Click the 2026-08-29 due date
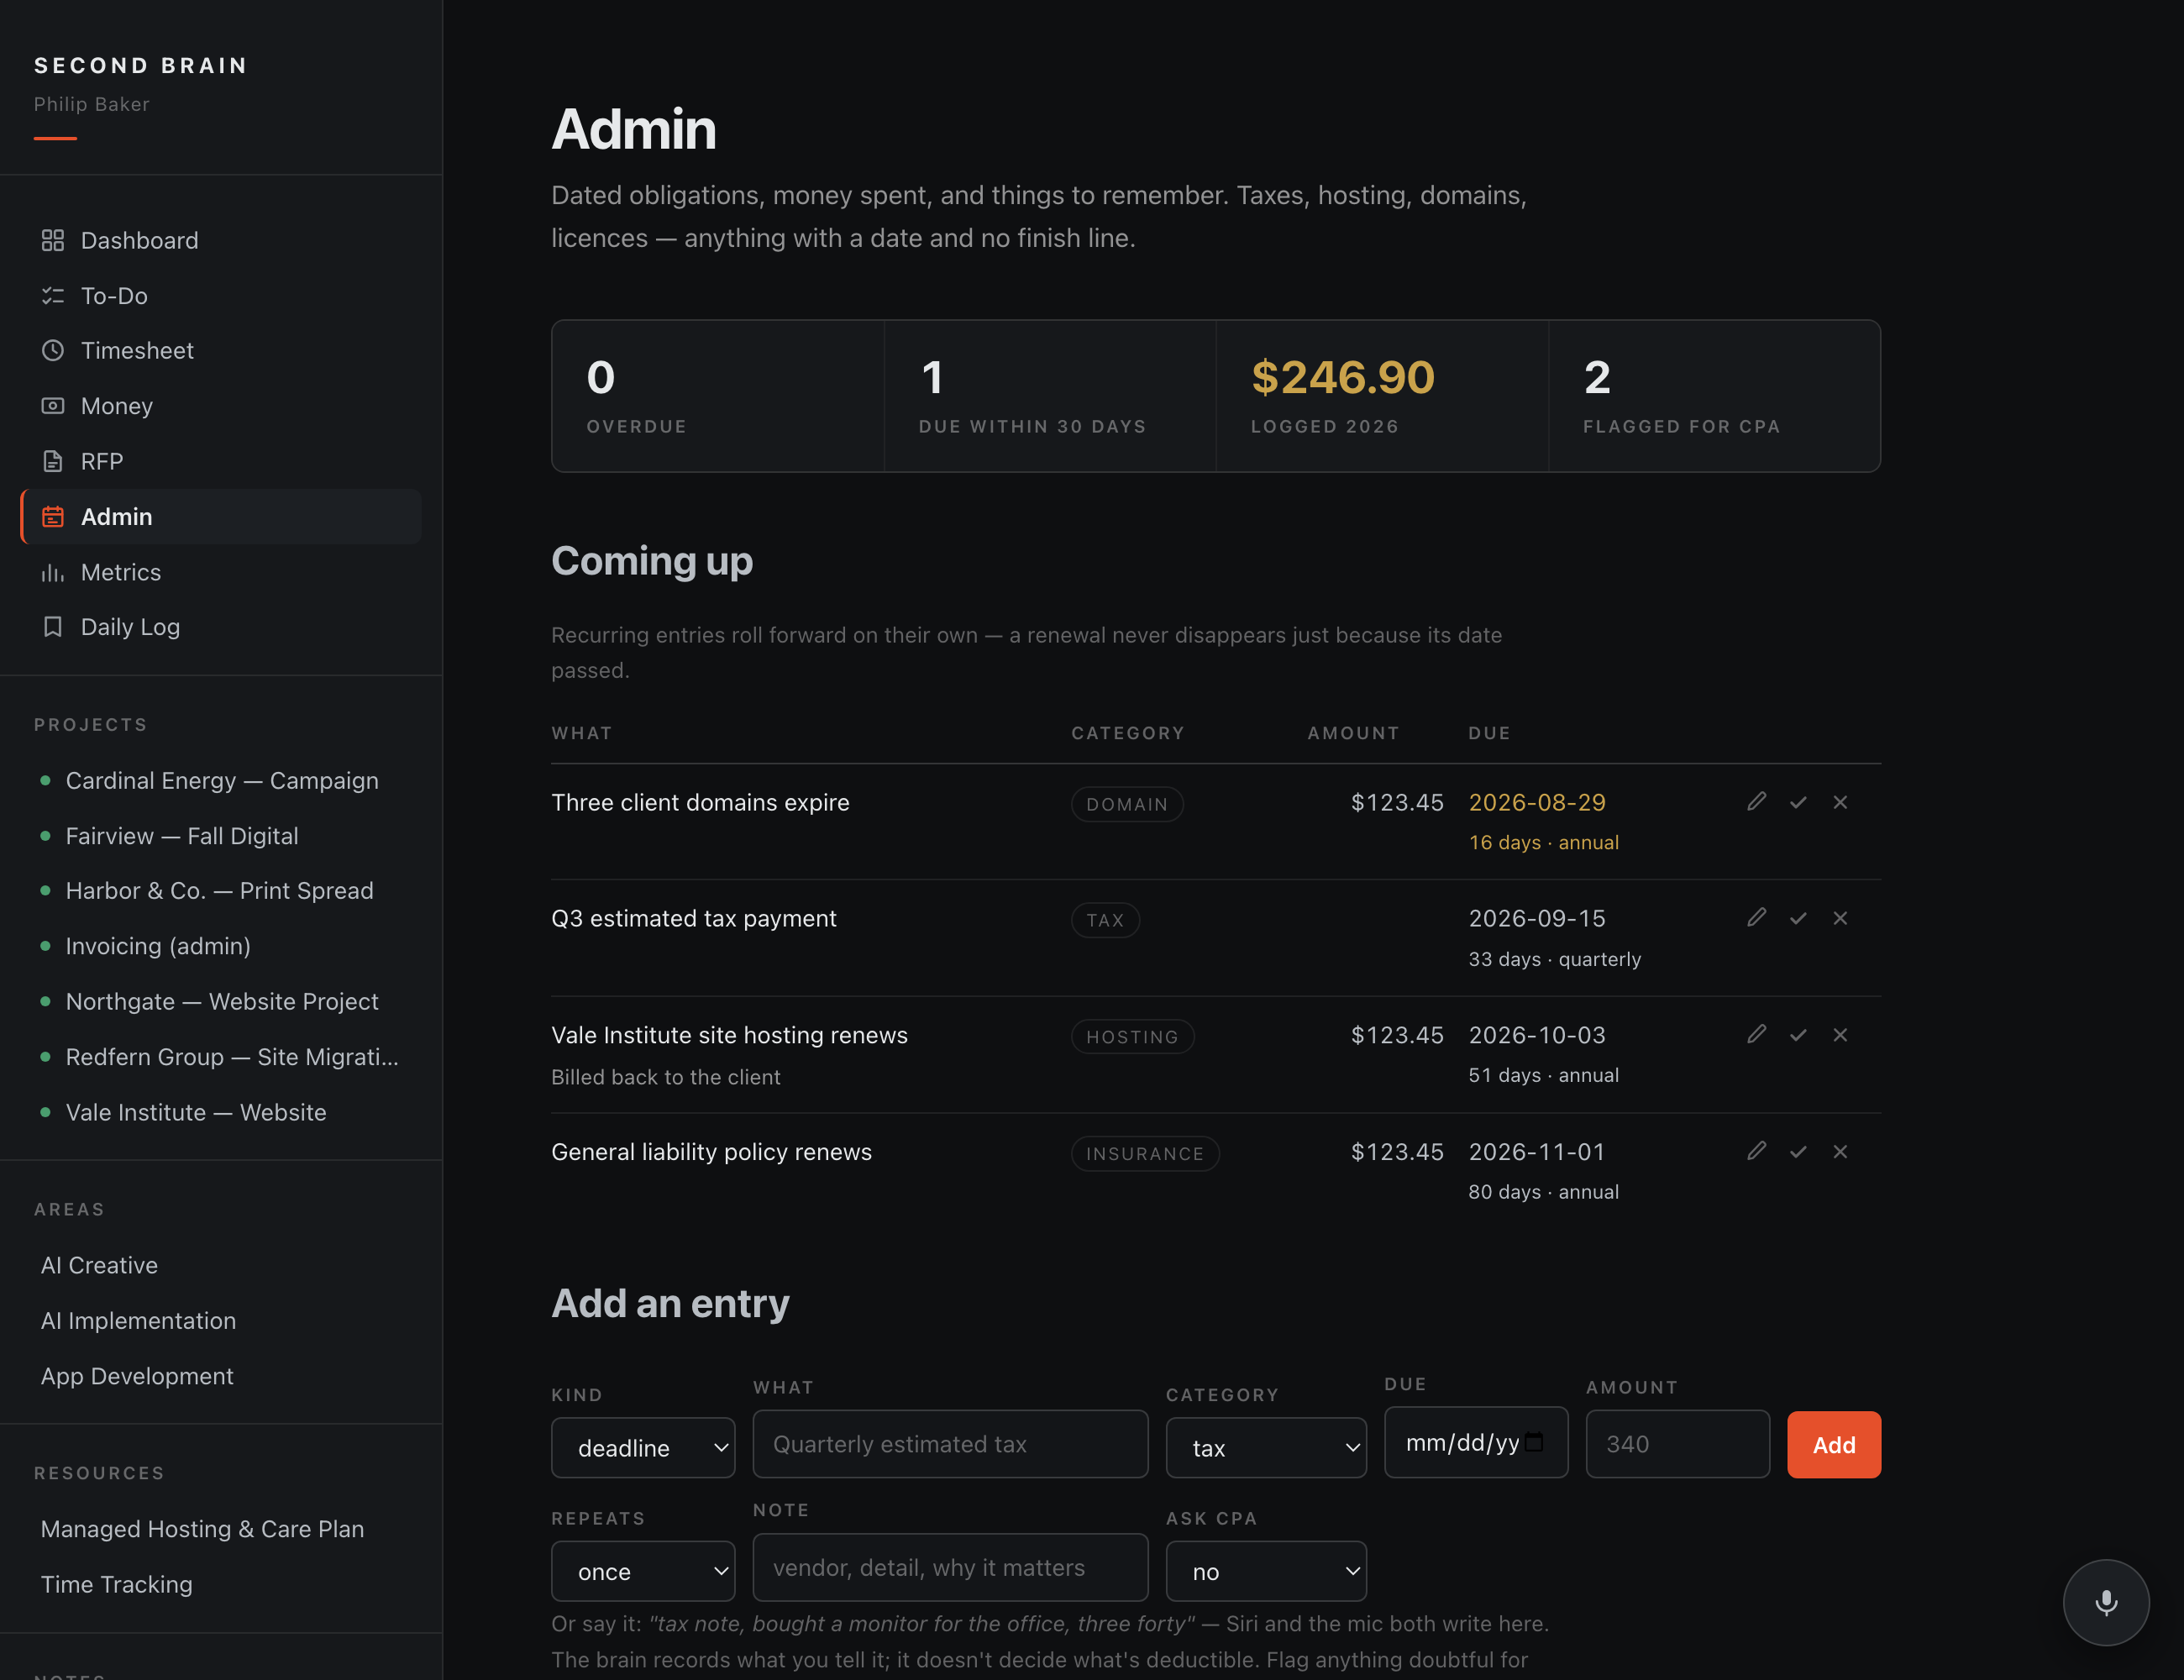Image resolution: width=2184 pixels, height=1680 pixels. 1537,803
